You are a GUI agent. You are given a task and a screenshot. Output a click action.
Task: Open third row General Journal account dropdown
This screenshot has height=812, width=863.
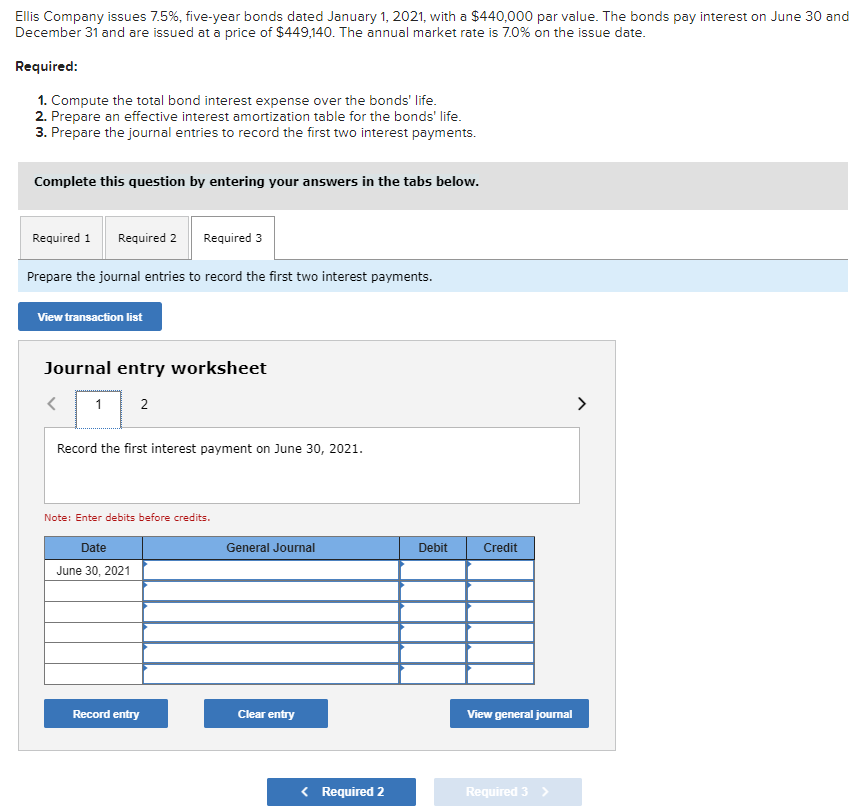tap(271, 612)
